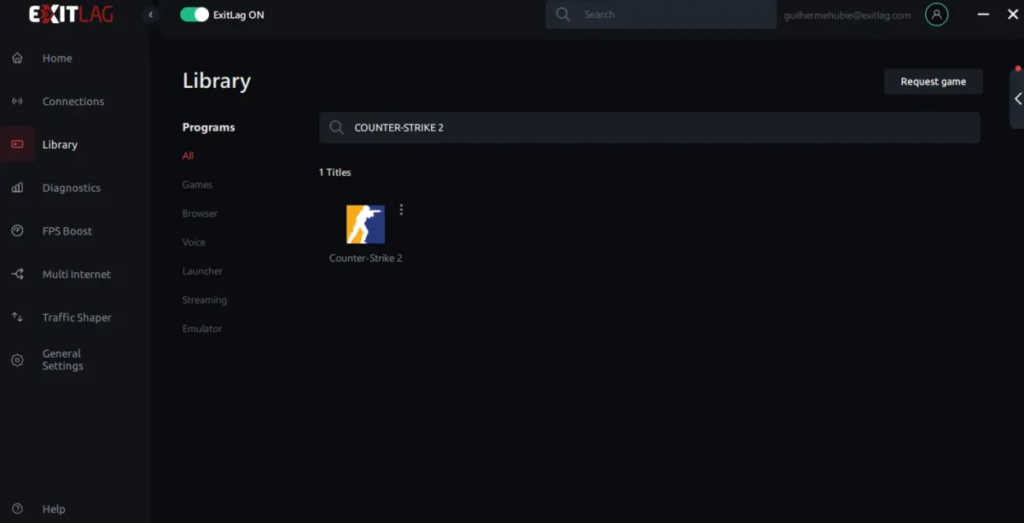This screenshot has height=523, width=1024.
Task: Toggle the ExitLag ON switch
Action: (194, 15)
